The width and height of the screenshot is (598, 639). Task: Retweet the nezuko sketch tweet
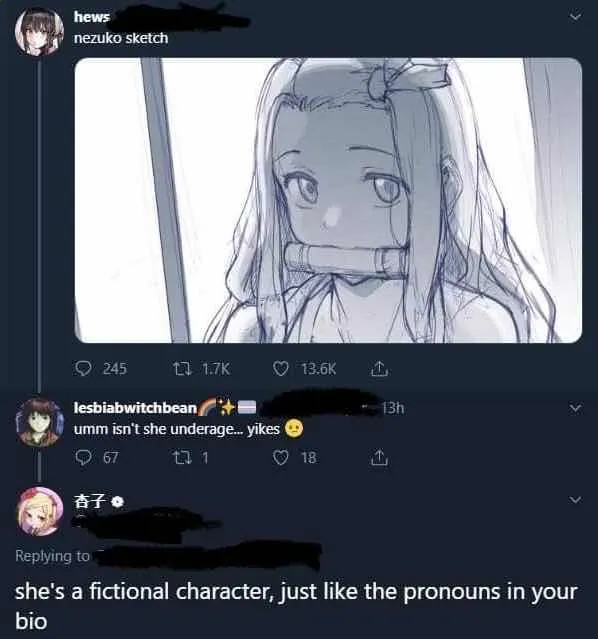tap(178, 369)
